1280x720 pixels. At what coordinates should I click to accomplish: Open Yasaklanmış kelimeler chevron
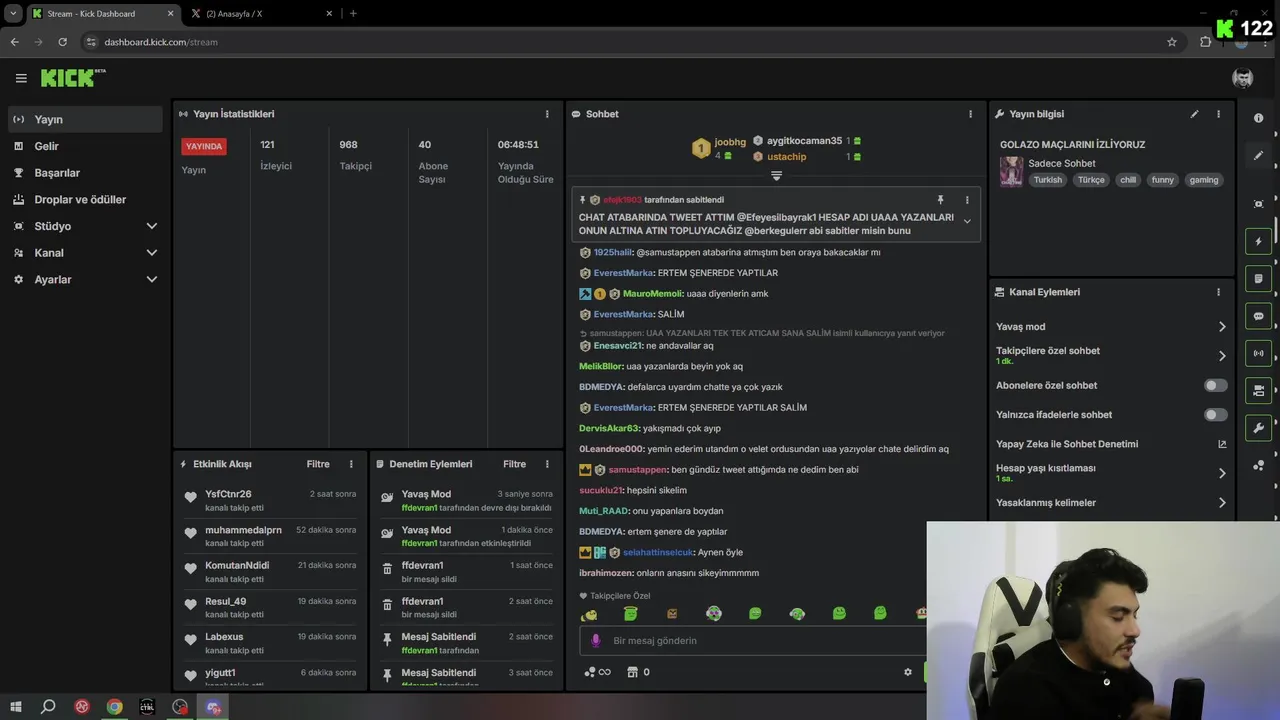[1222, 503]
